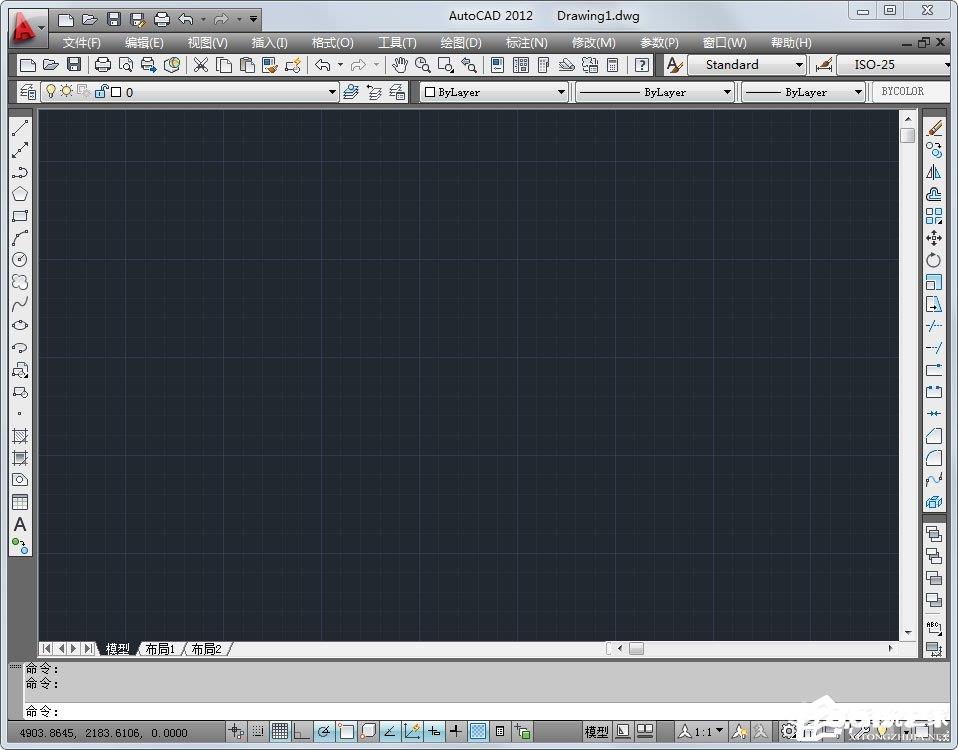Click the Pan hand icon
Screen dimensions: 958x750
[400, 65]
